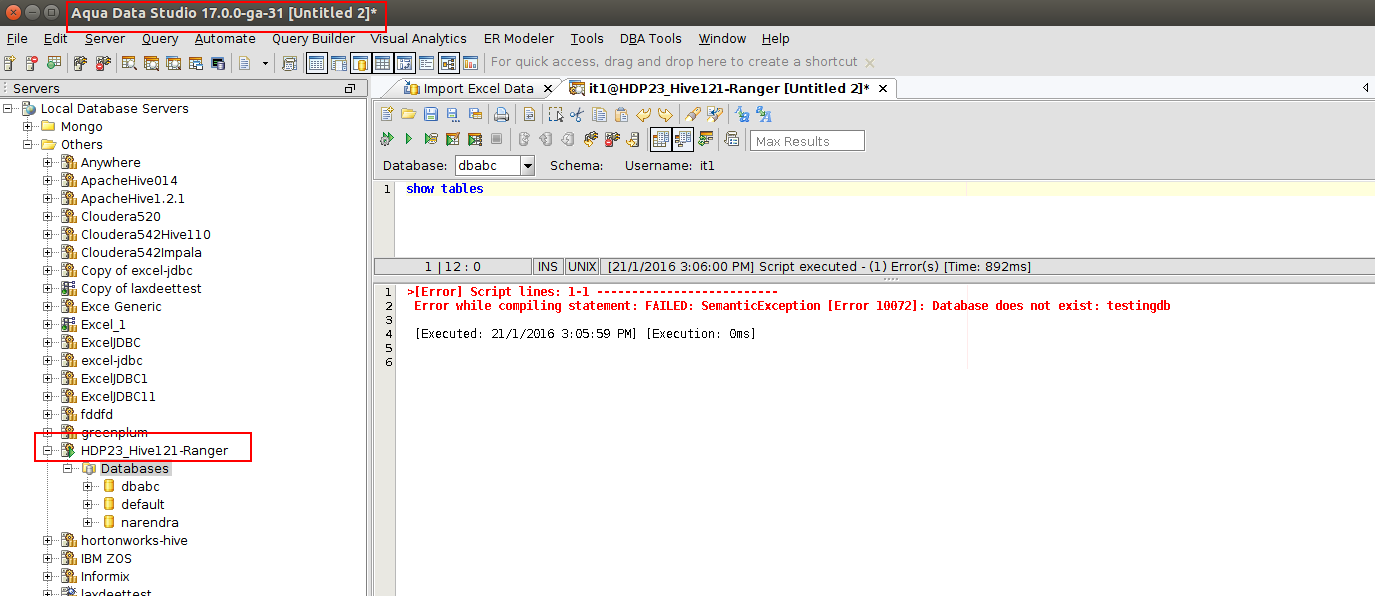Toggle text results button in query toolbar
1375x600 pixels.
click(x=683, y=138)
